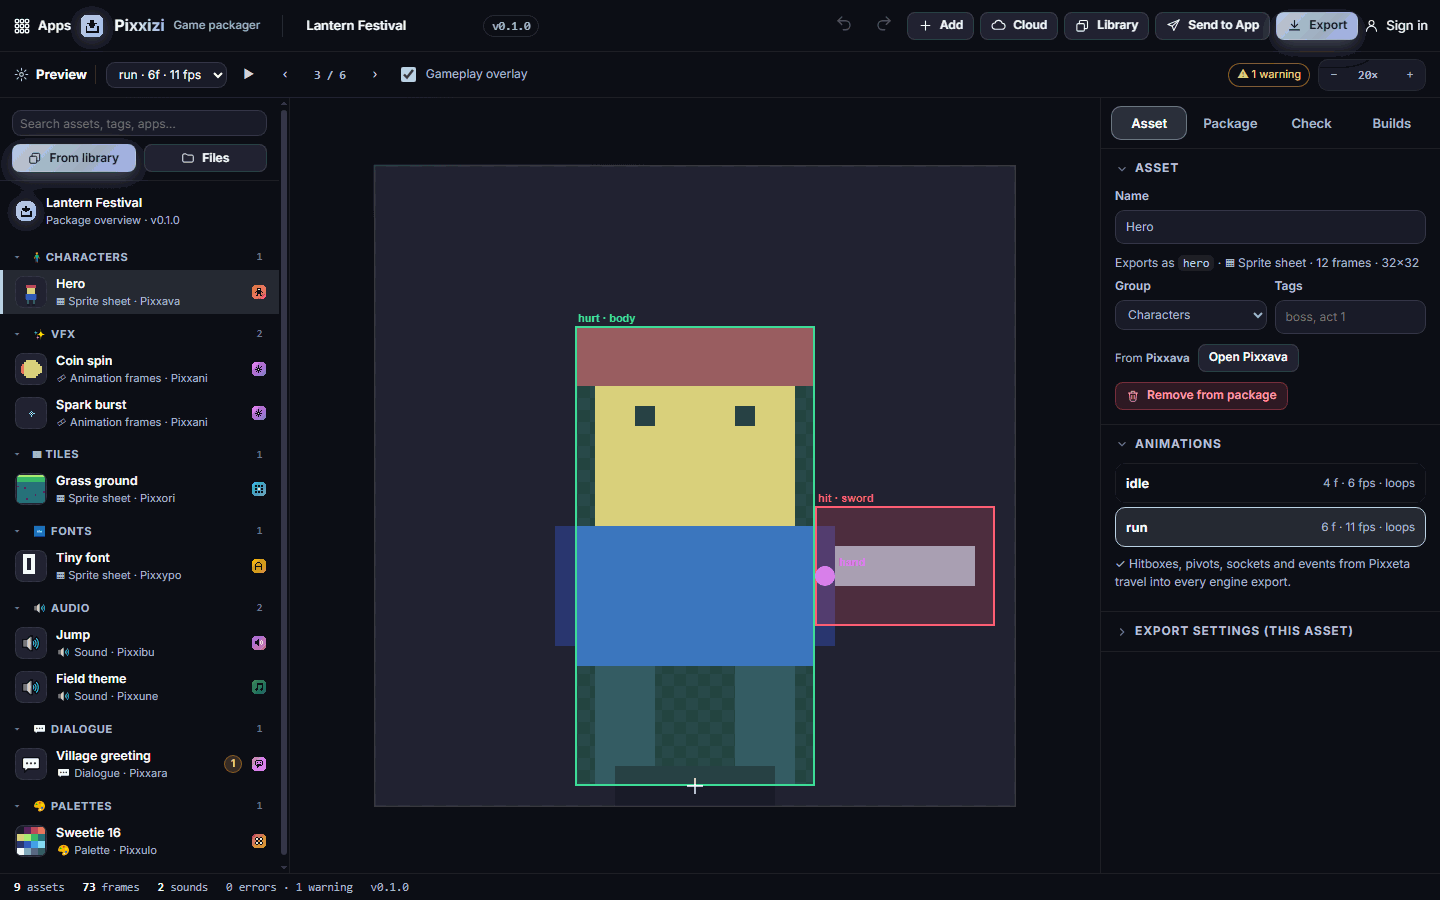Zoom in the canvas preview
Screen dimensions: 1440x900
pos(1410,75)
